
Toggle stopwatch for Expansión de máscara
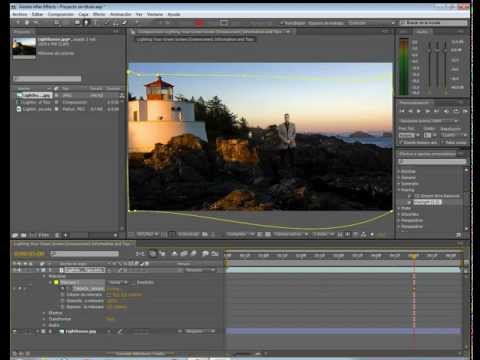click(62, 307)
